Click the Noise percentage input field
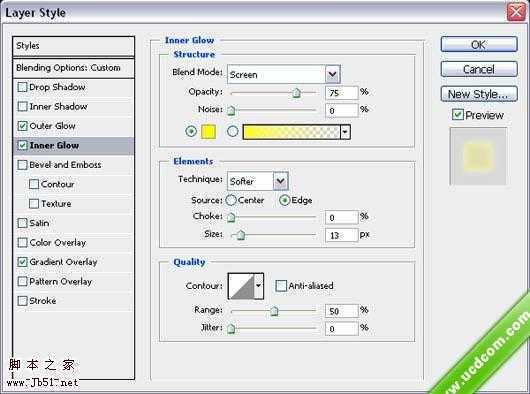Image resolution: width=530 pixels, height=394 pixels. (x=341, y=110)
